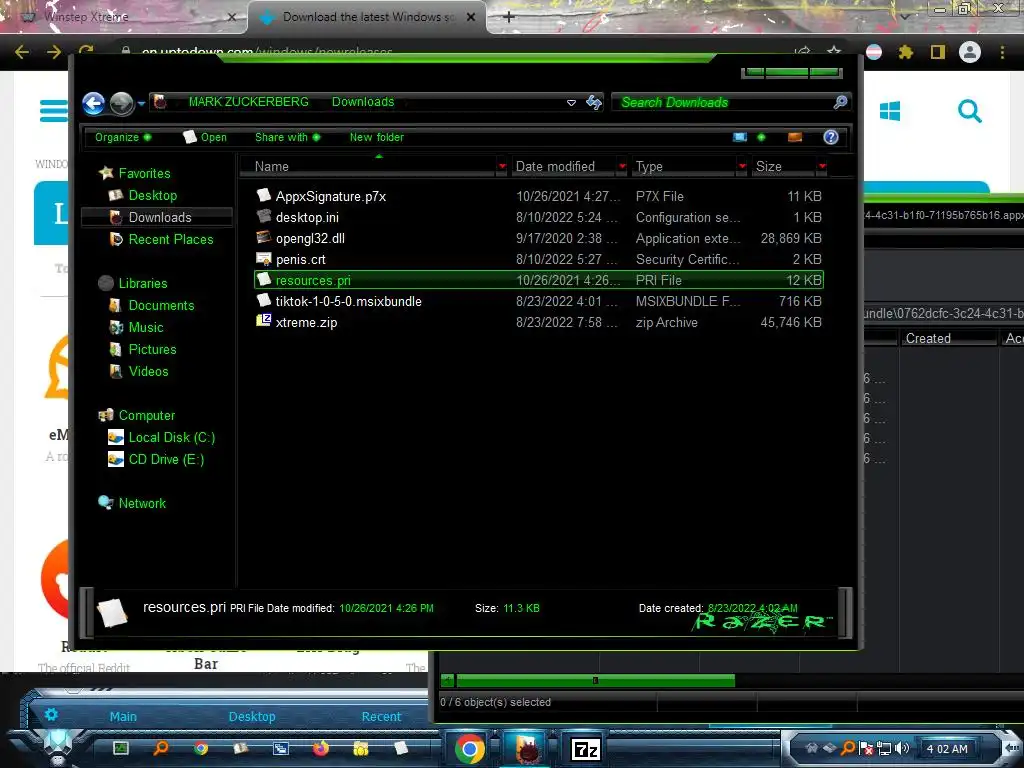Select the AppxSignature.p7x file
This screenshot has height=768, width=1024.
tap(330, 197)
